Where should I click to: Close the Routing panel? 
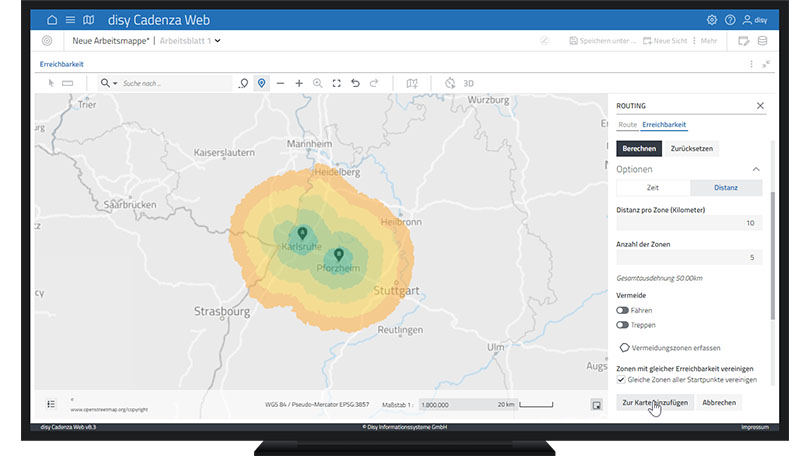click(x=760, y=105)
